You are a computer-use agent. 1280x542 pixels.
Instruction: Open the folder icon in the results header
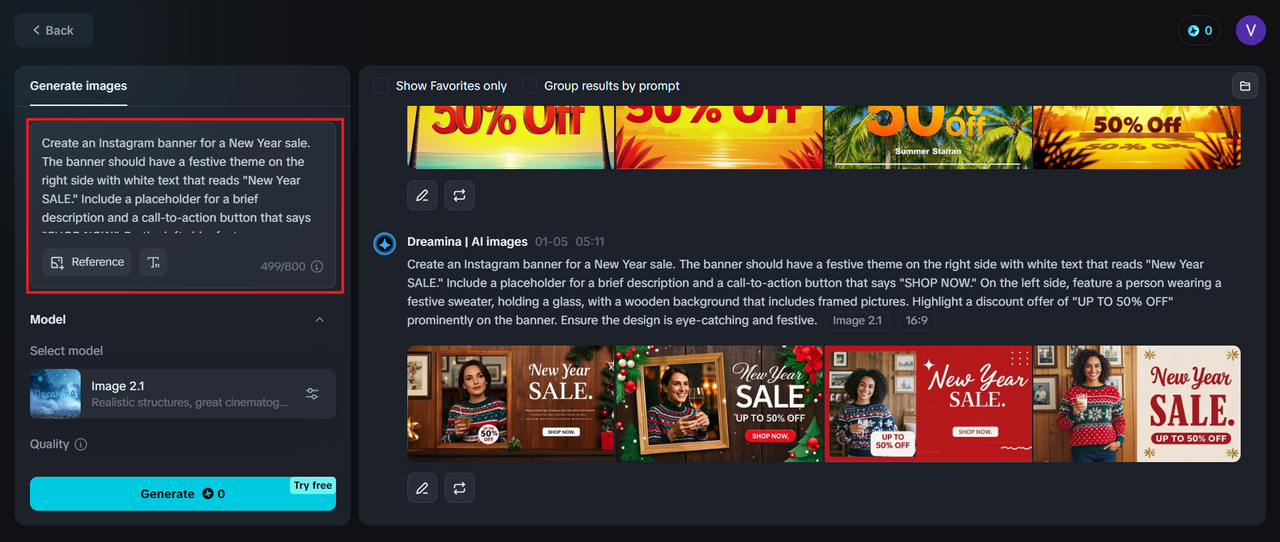coord(1245,86)
